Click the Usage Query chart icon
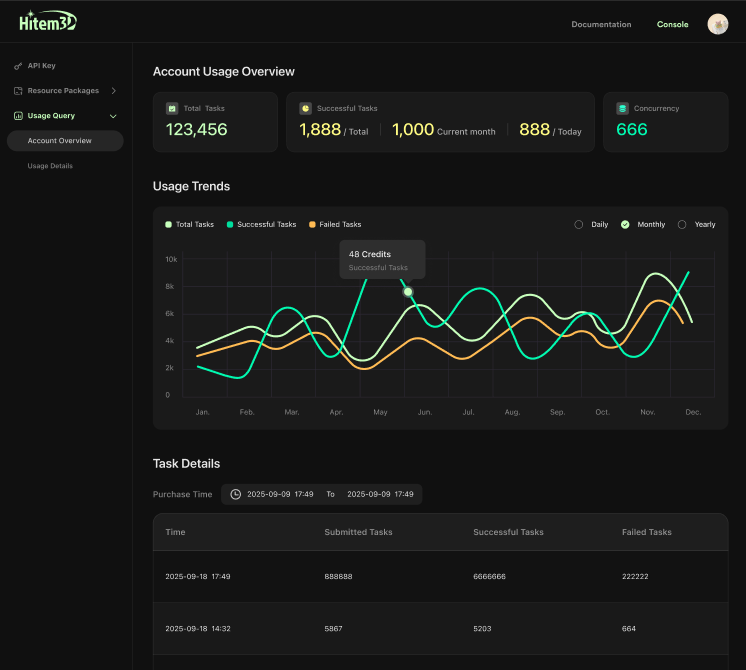Image resolution: width=746 pixels, height=670 pixels. coord(18,116)
